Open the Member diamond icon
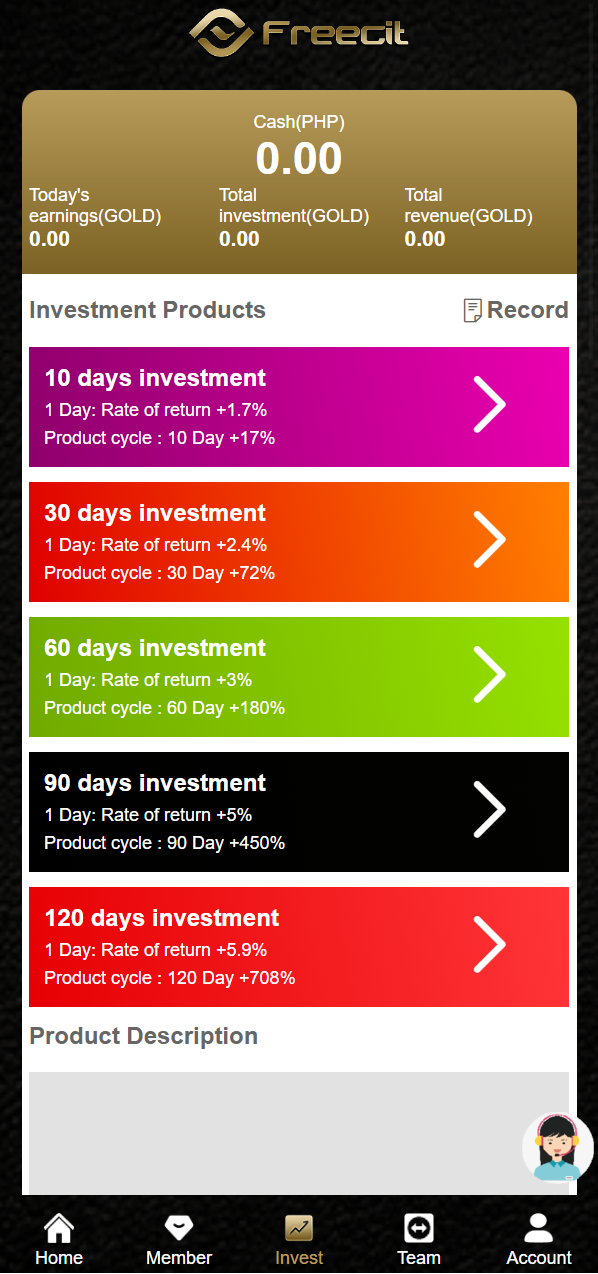The width and height of the screenshot is (598, 1274). (x=179, y=1227)
